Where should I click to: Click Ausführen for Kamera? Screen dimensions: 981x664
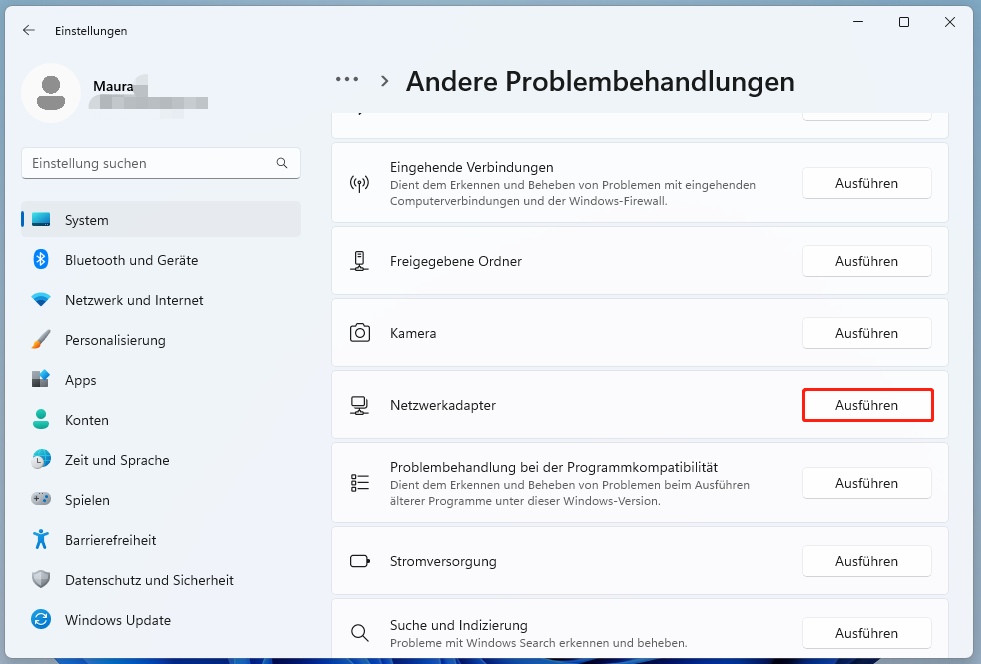coord(867,333)
